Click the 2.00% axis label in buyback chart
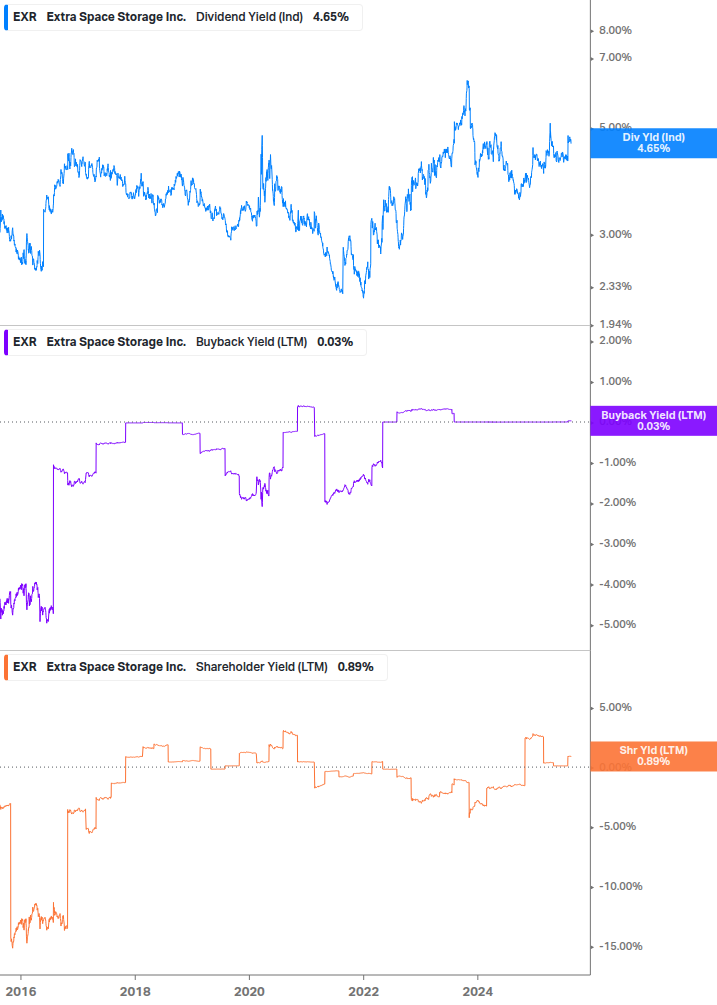The image size is (717, 1005). (615, 340)
